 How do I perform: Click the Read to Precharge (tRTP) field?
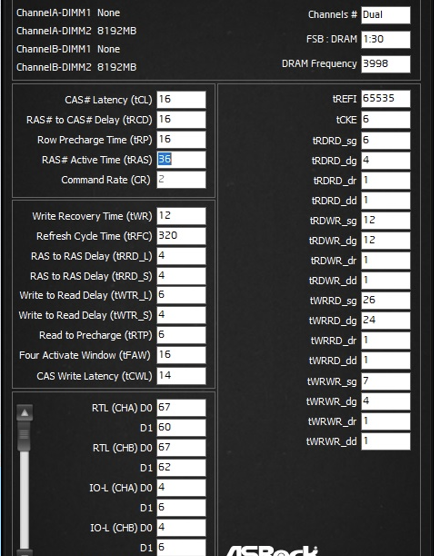pyautogui.click(x=181, y=335)
